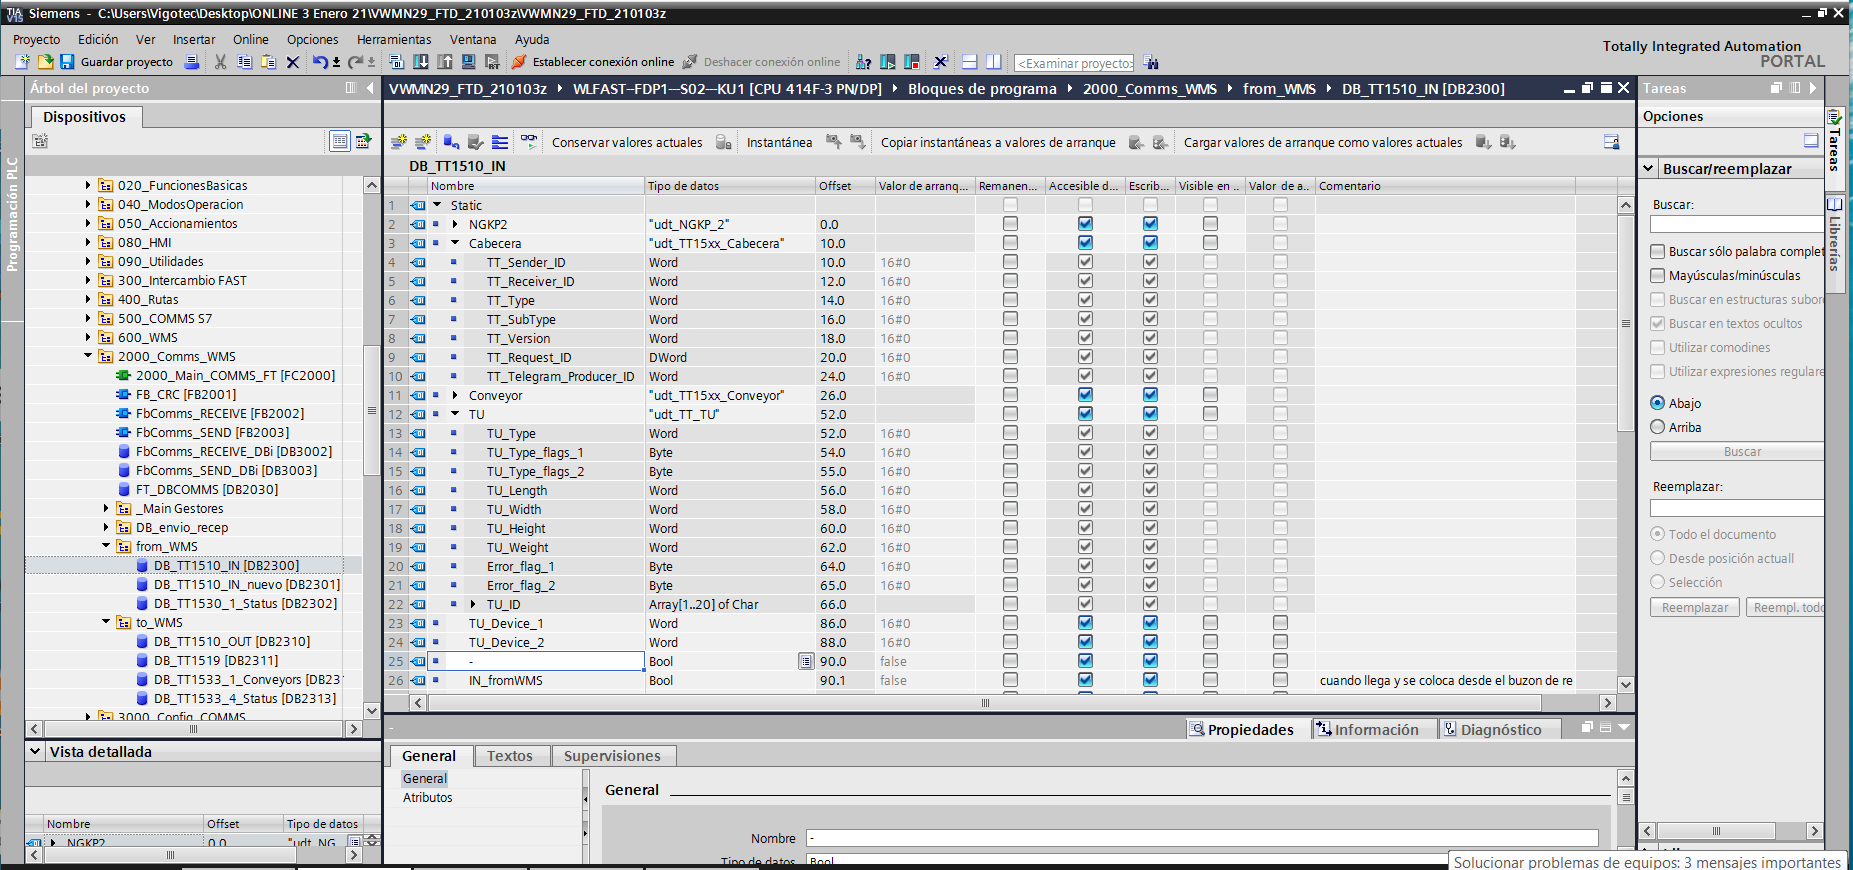Split editor area horizontally icon
The height and width of the screenshot is (870, 1853).
click(x=969, y=62)
